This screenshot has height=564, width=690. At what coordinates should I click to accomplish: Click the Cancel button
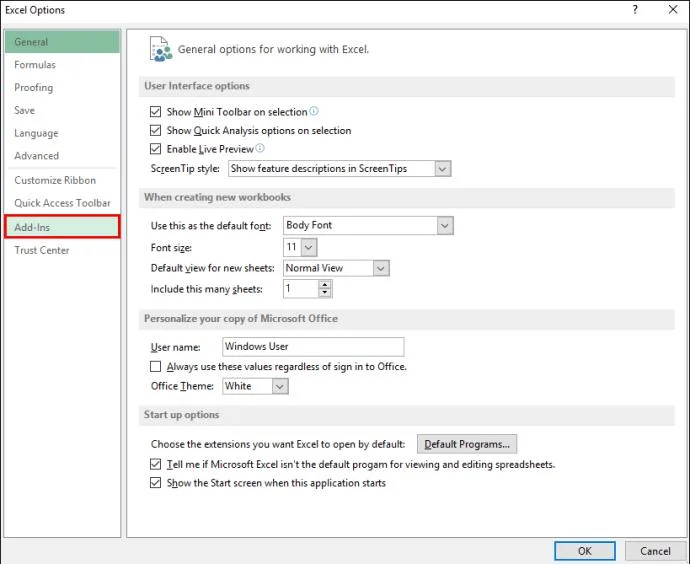pos(655,551)
